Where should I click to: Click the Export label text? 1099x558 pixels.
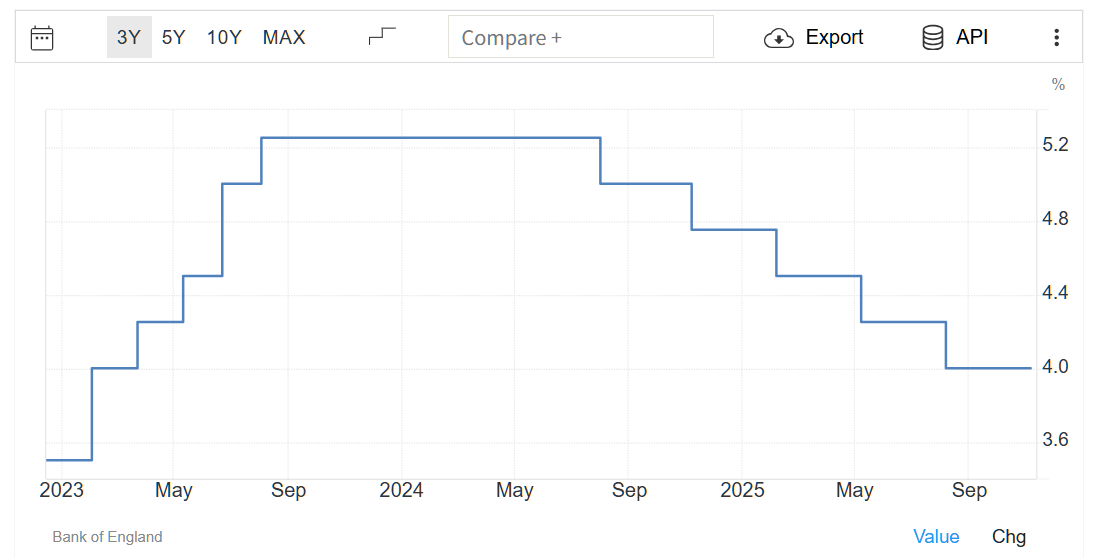[x=834, y=38]
